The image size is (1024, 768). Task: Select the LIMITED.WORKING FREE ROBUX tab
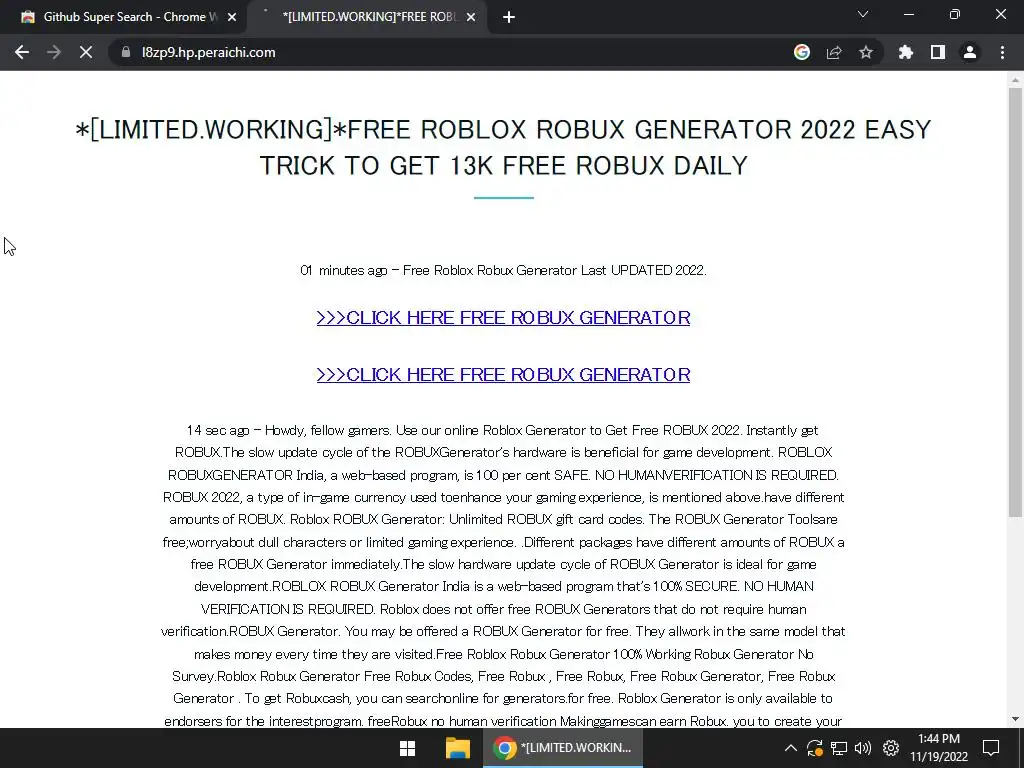366,17
